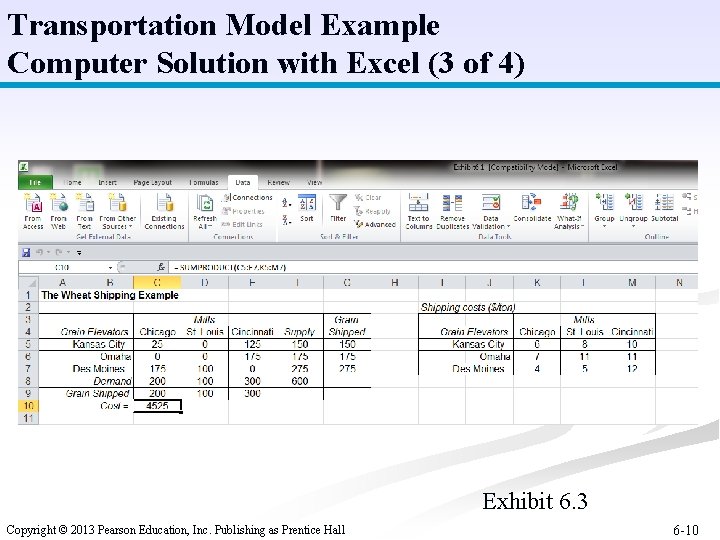Select column K header
The width and height of the screenshot is (720, 540).
tap(537, 282)
